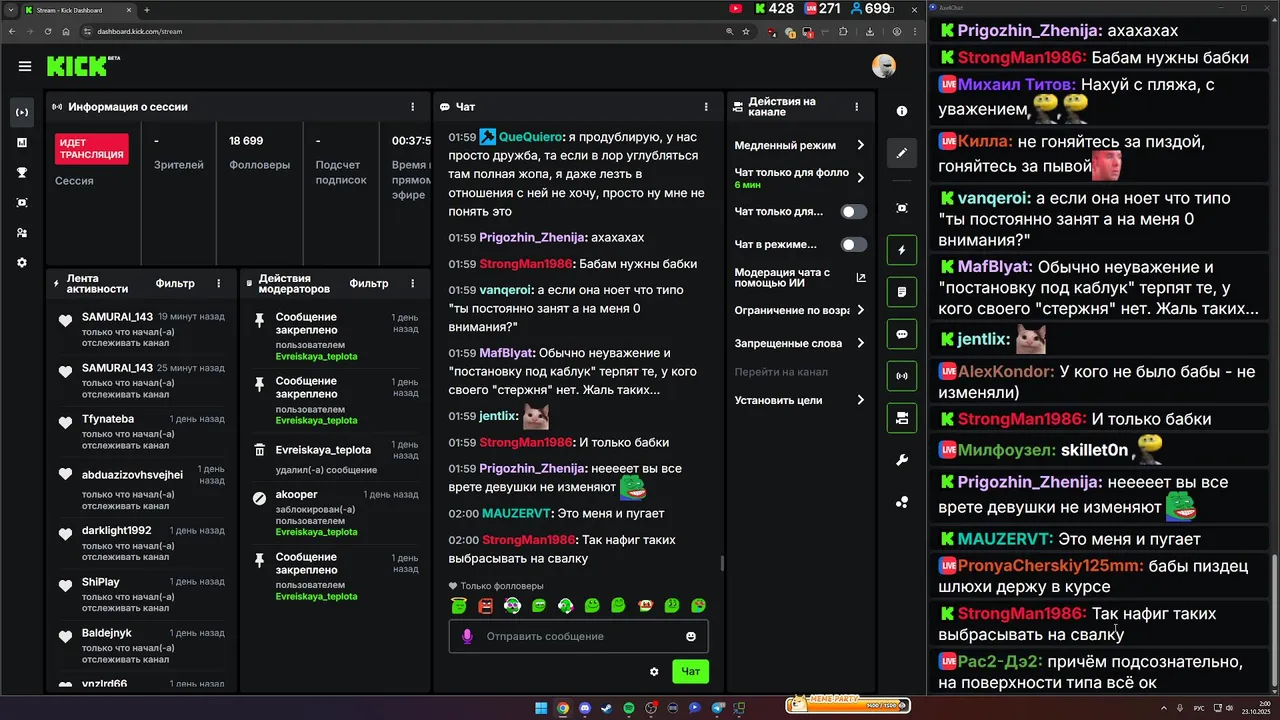Select the stream broadcast icon in left sidebar
Screen dimensions: 1280x720
[x=22, y=112]
